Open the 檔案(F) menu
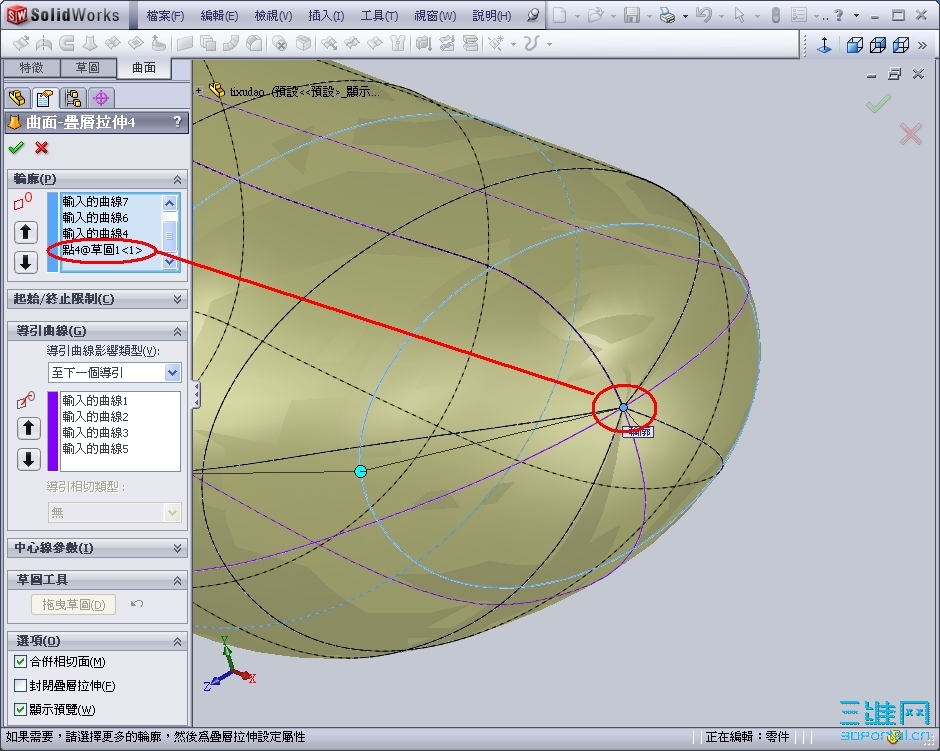 coord(165,16)
